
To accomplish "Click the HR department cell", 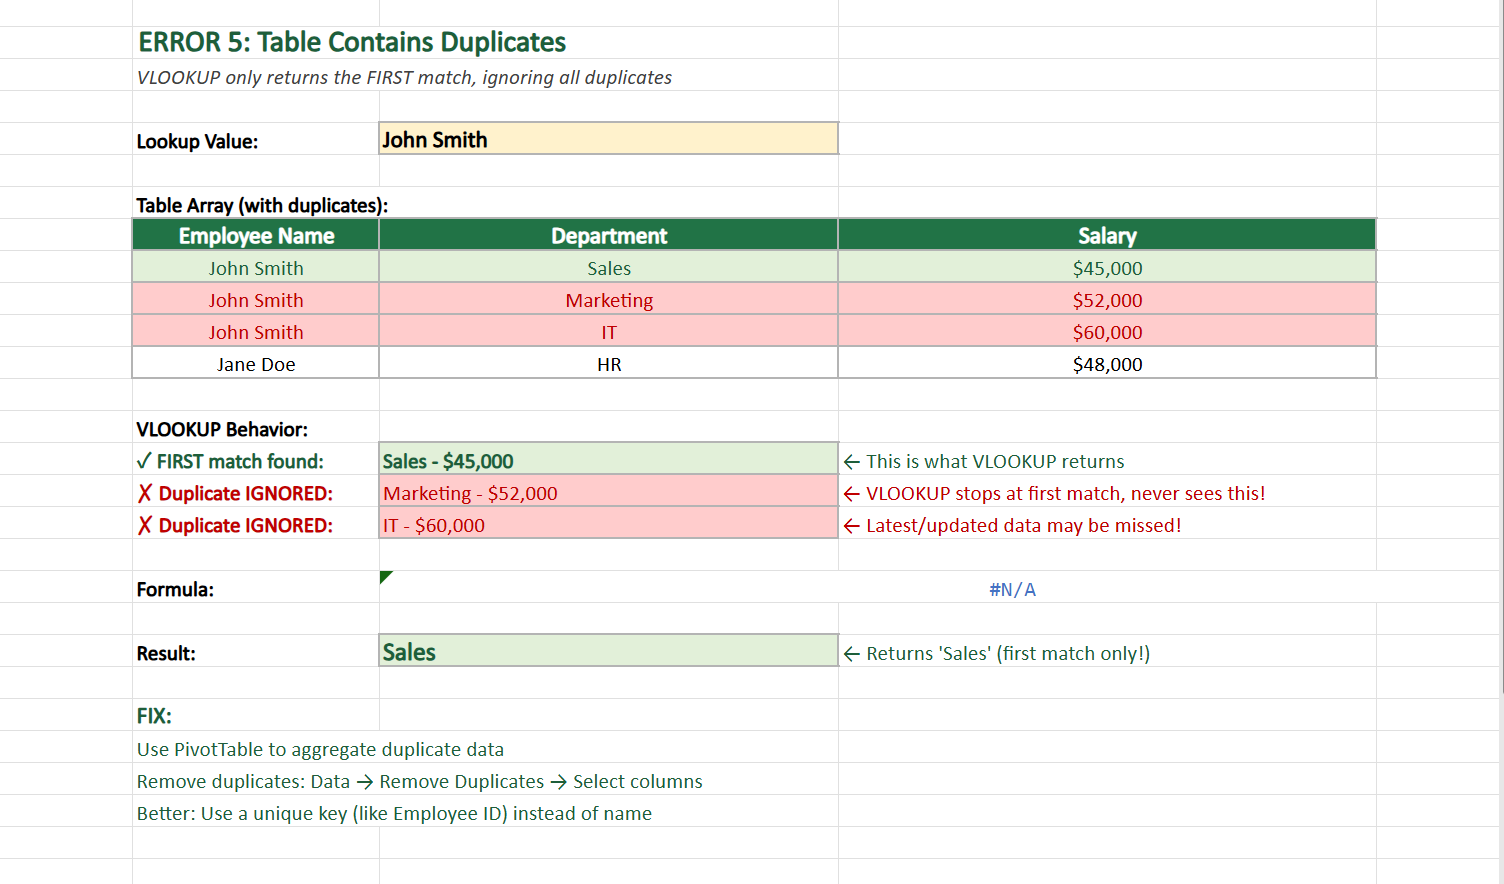I will tap(608, 364).
